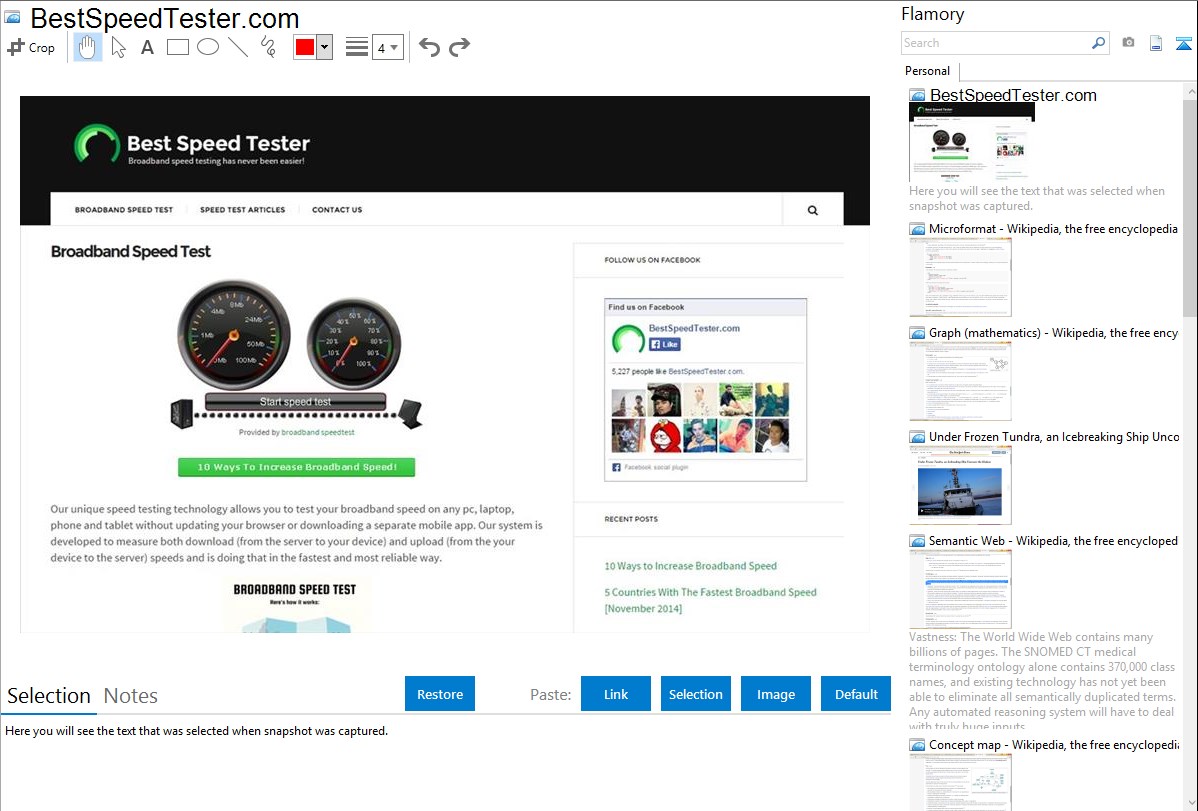Select the Crop tool
The height and width of the screenshot is (811, 1198).
31,47
